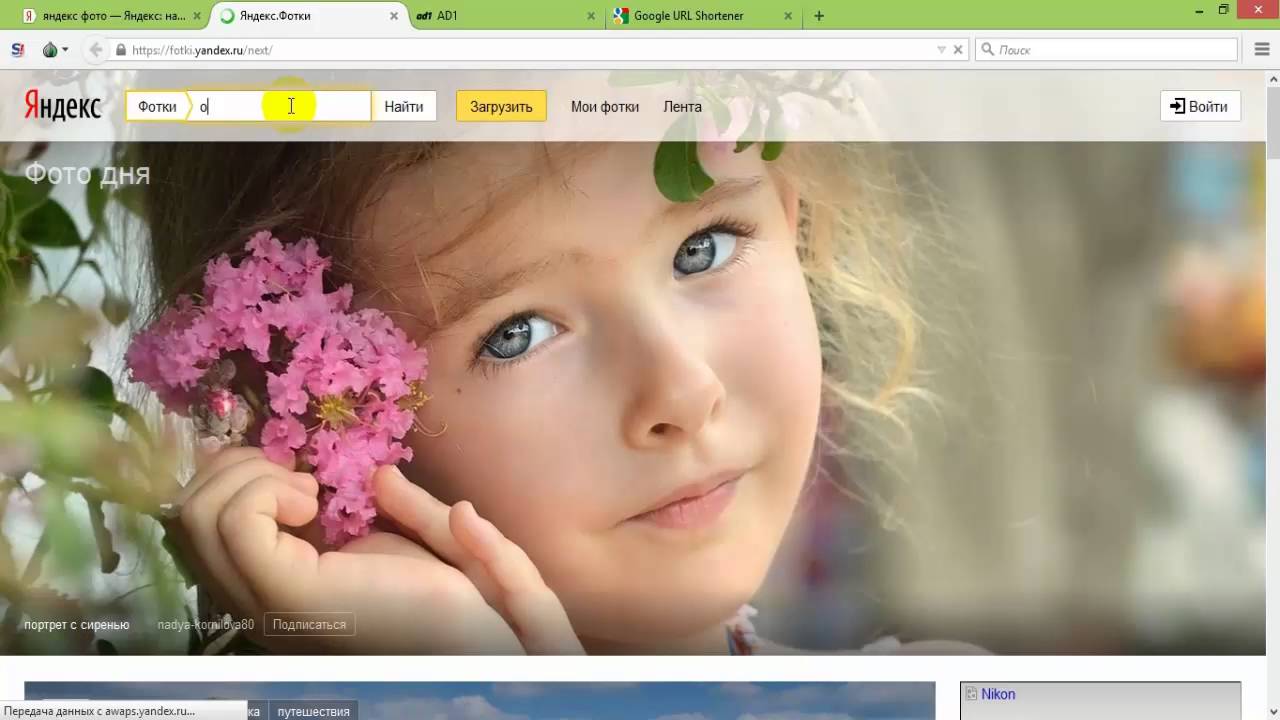Click the onion extension icon in the toolbar
This screenshot has width=1280, height=720.
point(50,49)
